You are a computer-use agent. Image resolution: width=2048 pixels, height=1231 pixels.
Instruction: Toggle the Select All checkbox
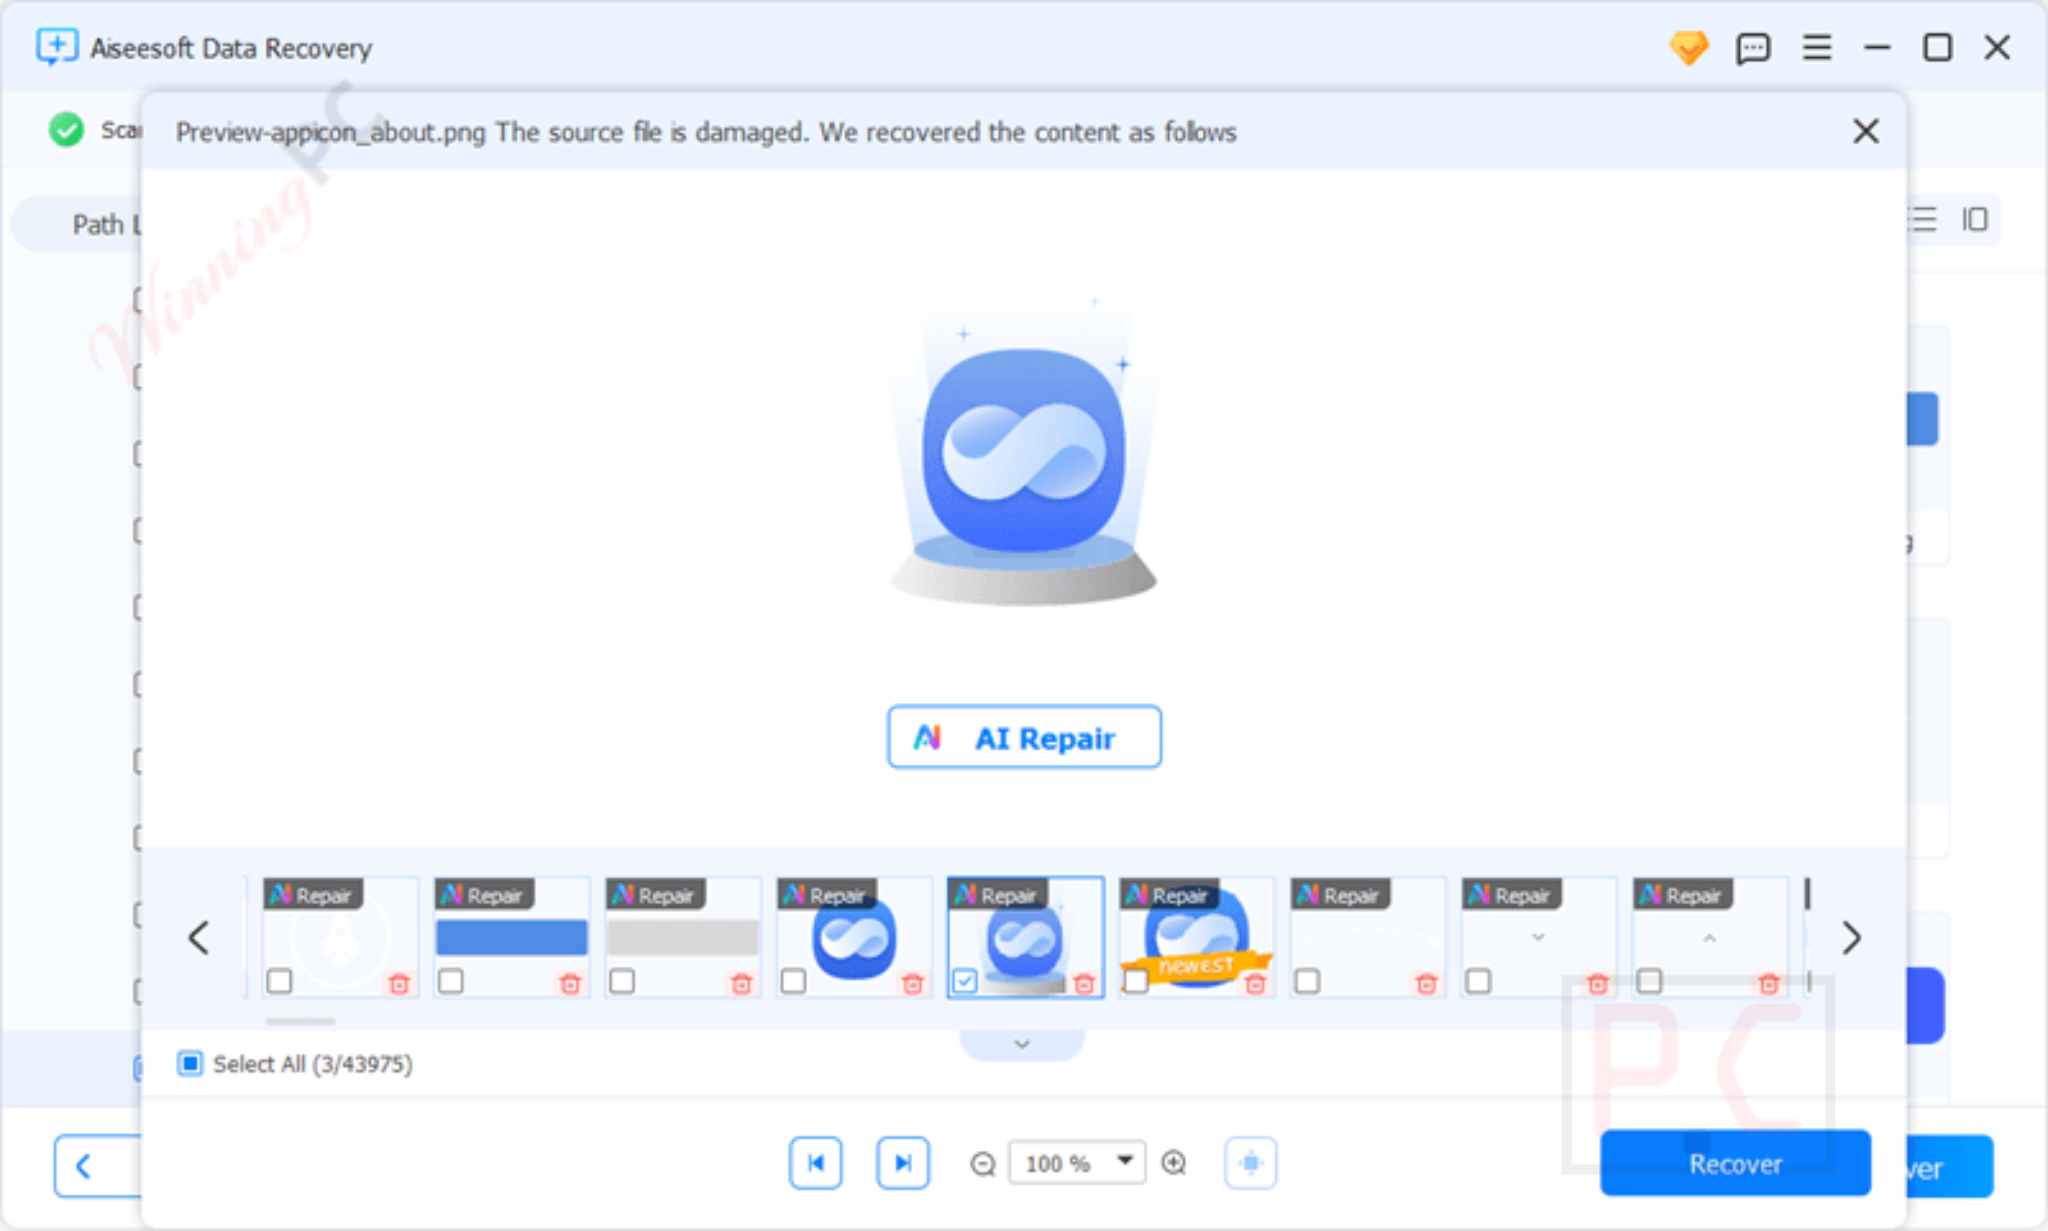pyautogui.click(x=189, y=1063)
